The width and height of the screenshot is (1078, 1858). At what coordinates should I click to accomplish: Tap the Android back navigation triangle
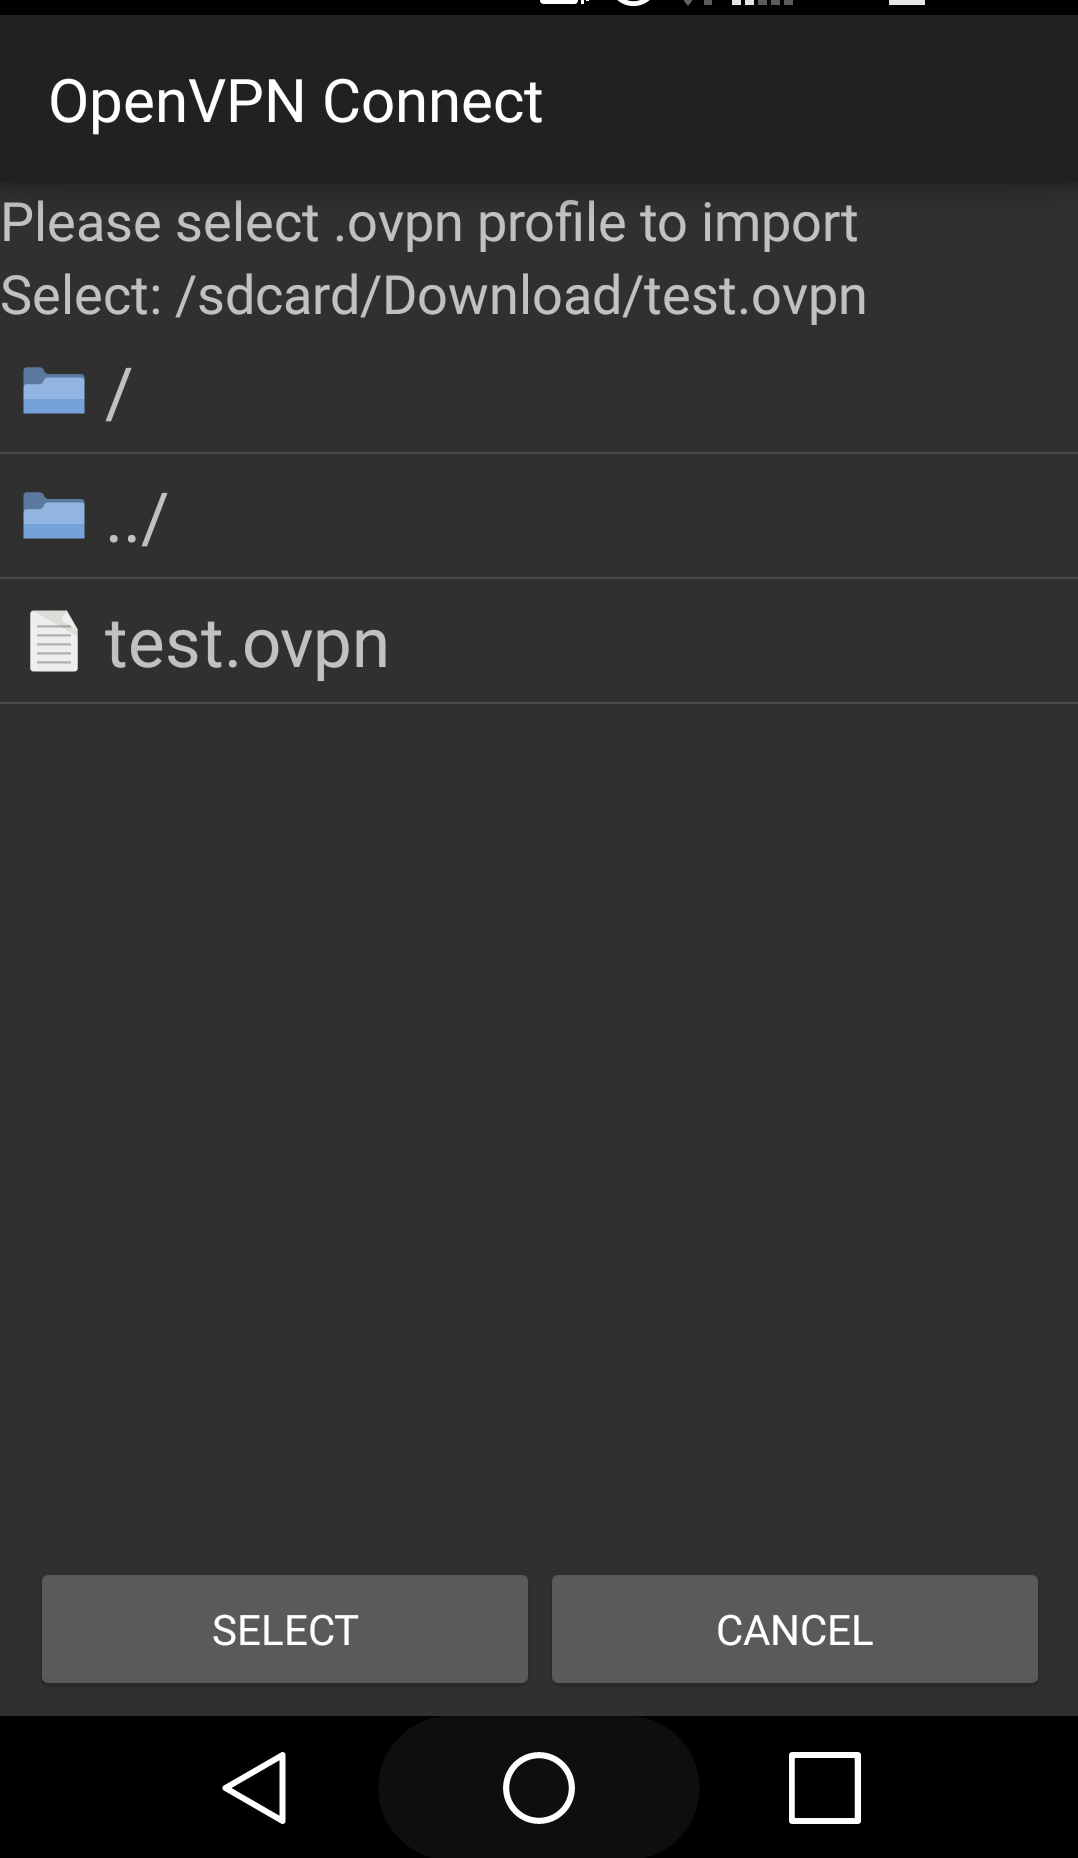[x=256, y=1787]
